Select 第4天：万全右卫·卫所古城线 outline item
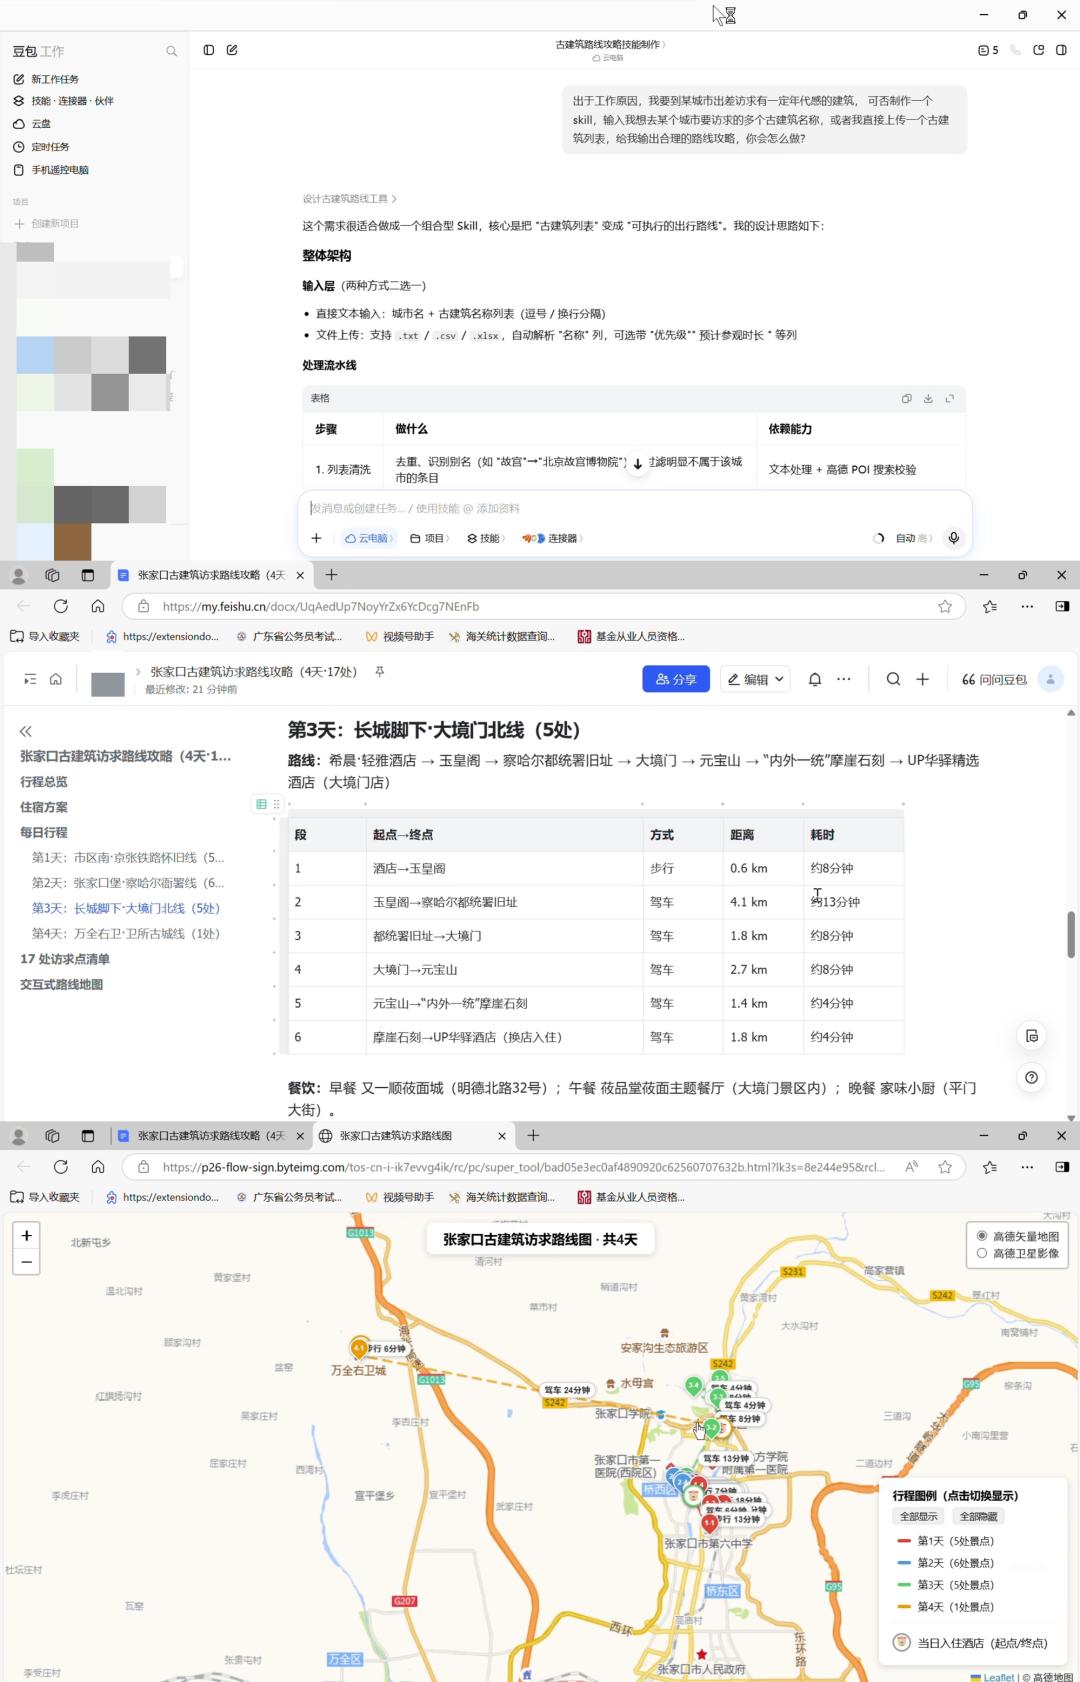Viewport: 1080px width, 1682px height. coord(126,934)
